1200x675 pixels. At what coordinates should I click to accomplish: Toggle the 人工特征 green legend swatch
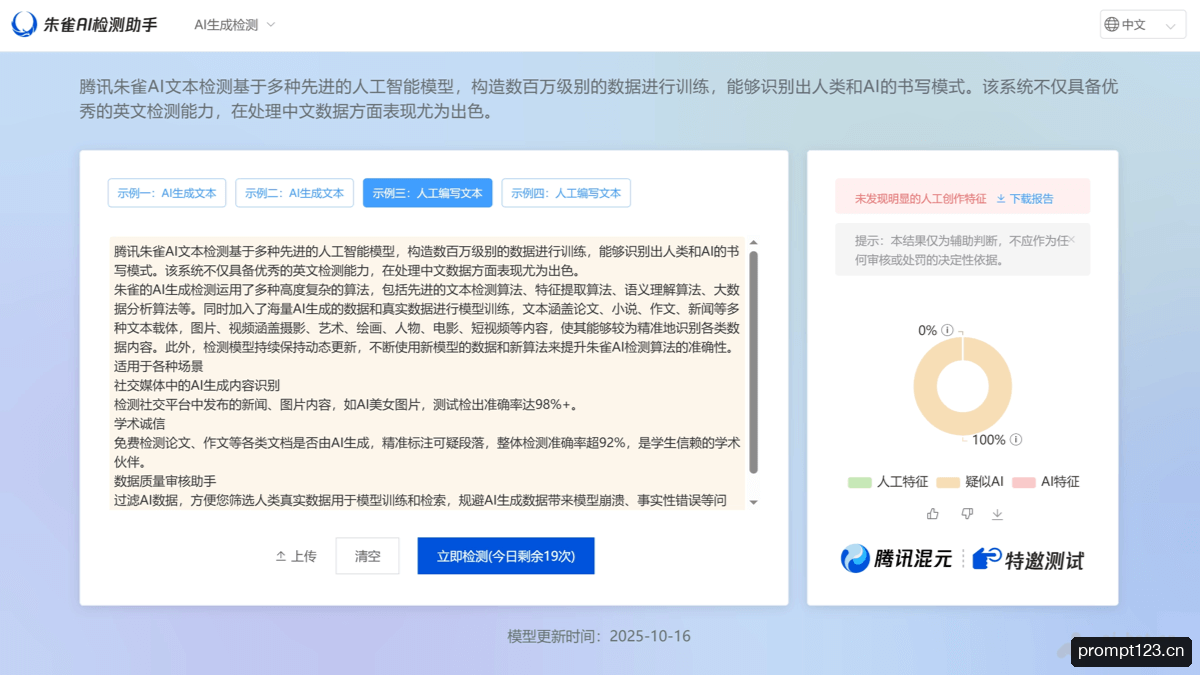(860, 482)
